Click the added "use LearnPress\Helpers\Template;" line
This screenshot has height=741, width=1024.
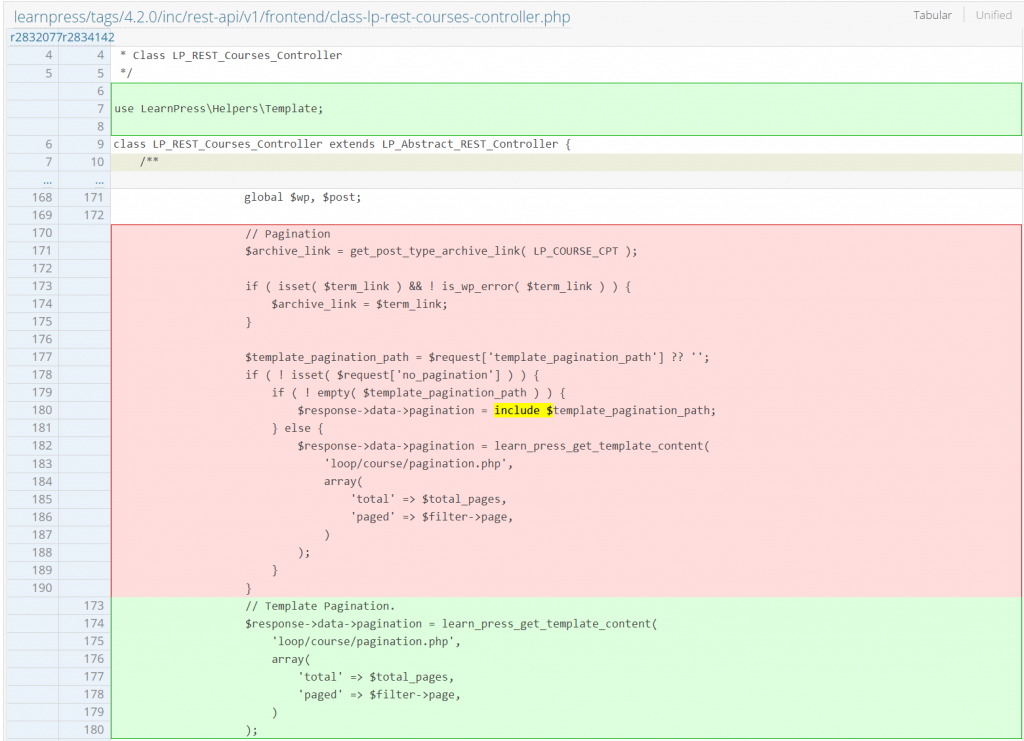[x=219, y=109]
